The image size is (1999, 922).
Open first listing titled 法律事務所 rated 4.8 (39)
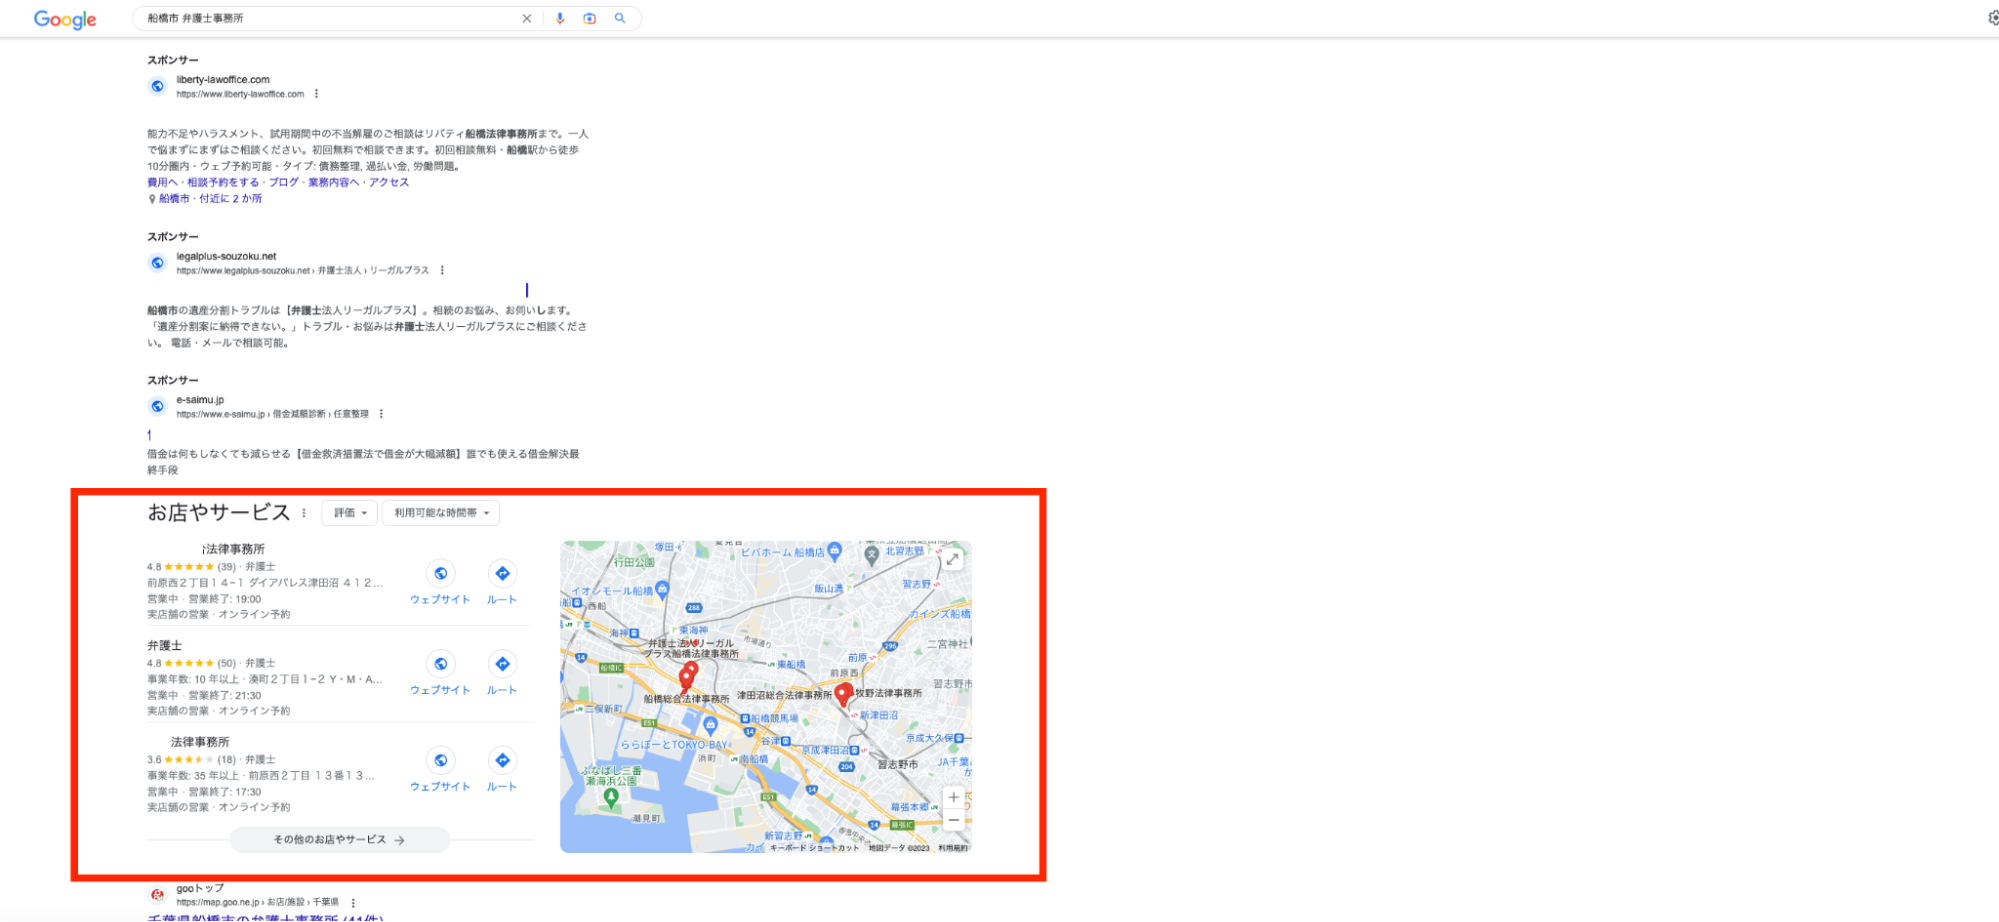pyautogui.click(x=234, y=549)
